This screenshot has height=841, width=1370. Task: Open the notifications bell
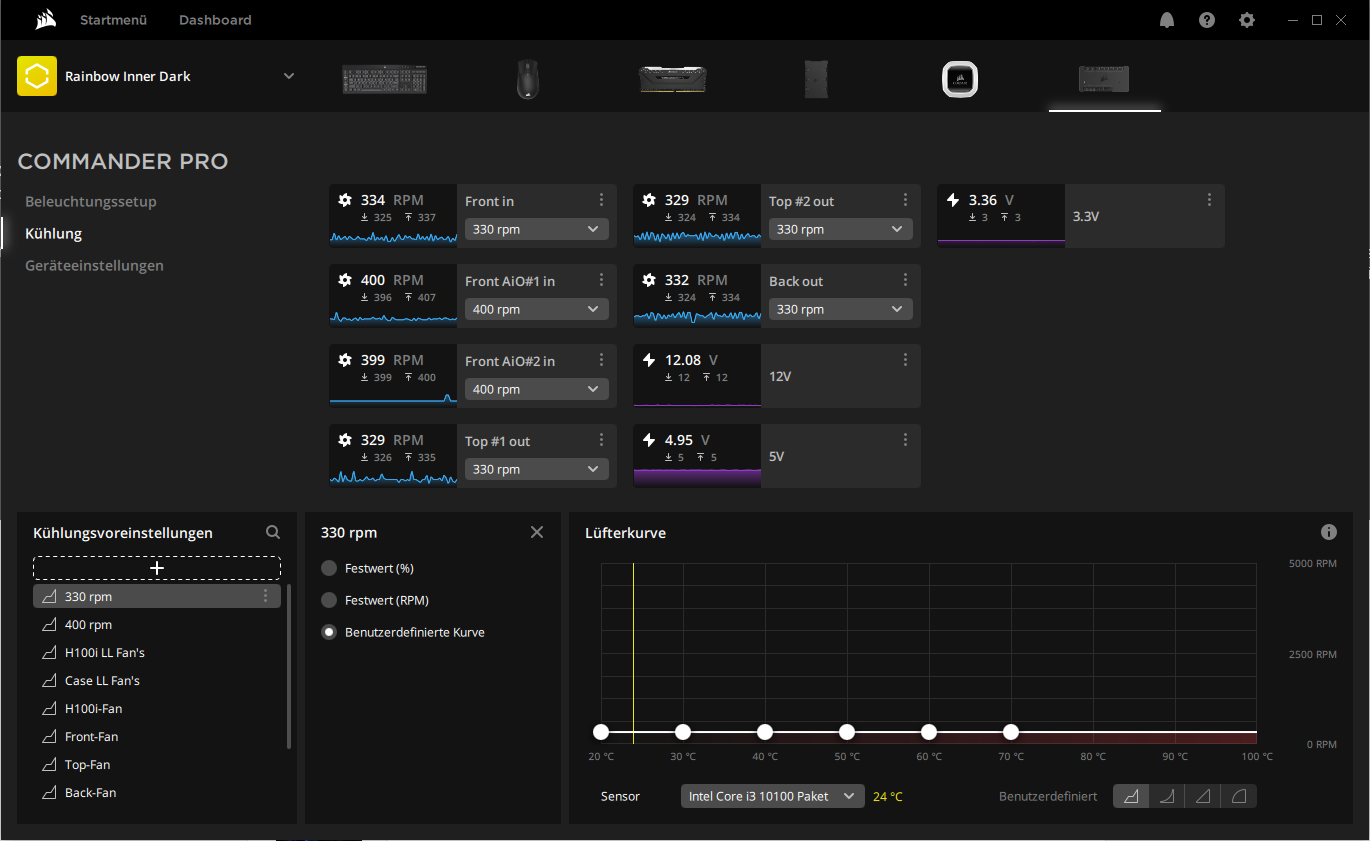pyautogui.click(x=1167, y=20)
